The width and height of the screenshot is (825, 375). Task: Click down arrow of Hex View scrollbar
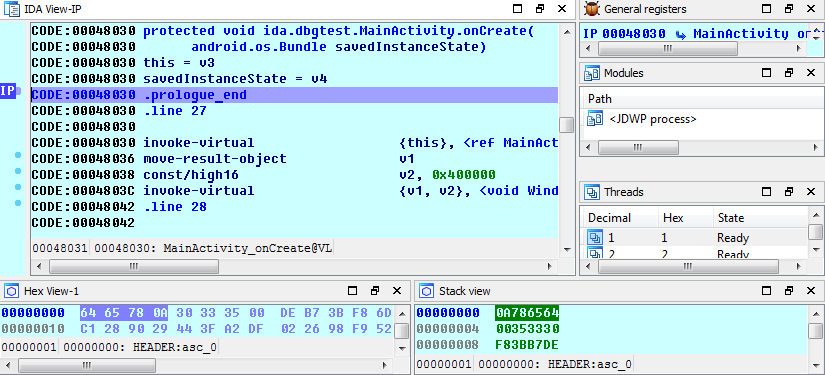pos(401,347)
